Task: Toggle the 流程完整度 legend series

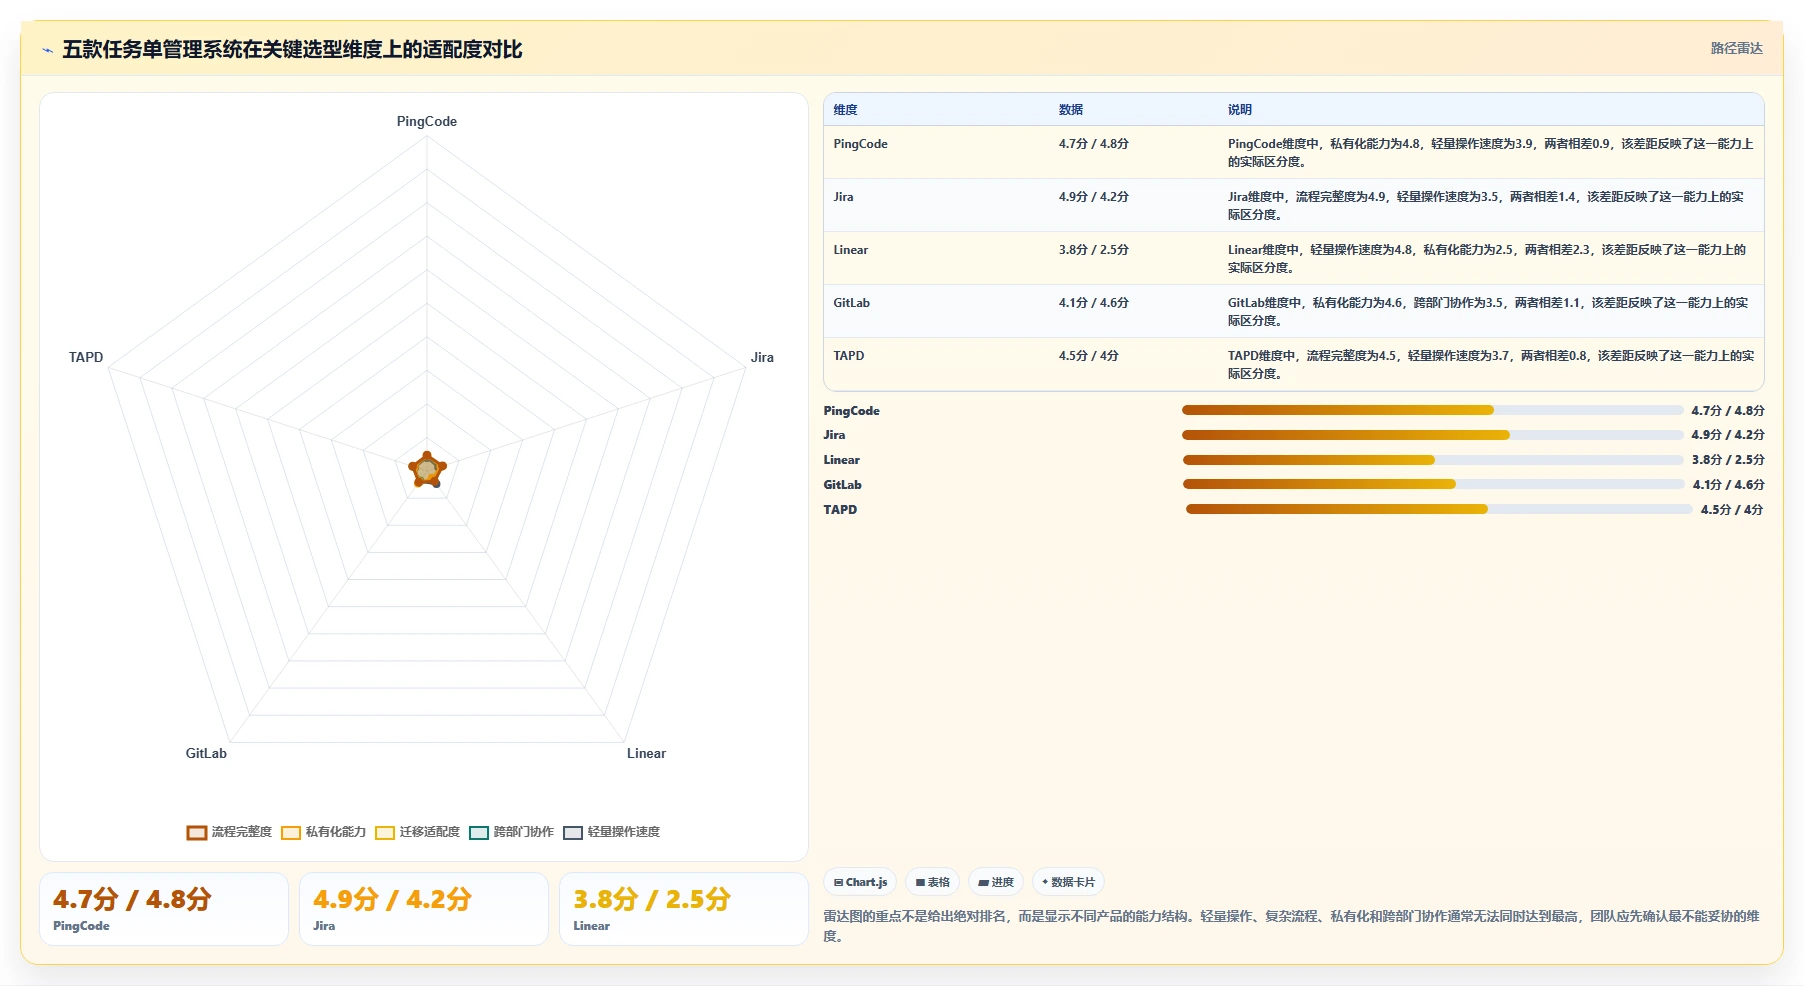Action: point(229,832)
